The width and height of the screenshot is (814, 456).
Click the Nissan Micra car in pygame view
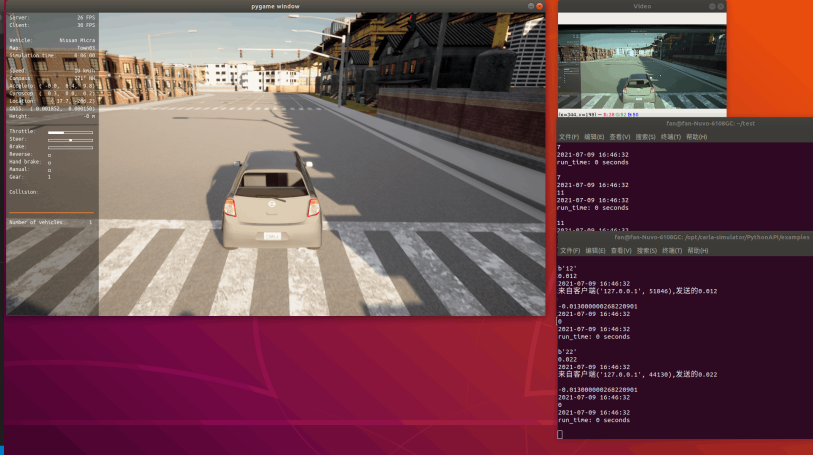coord(272,200)
